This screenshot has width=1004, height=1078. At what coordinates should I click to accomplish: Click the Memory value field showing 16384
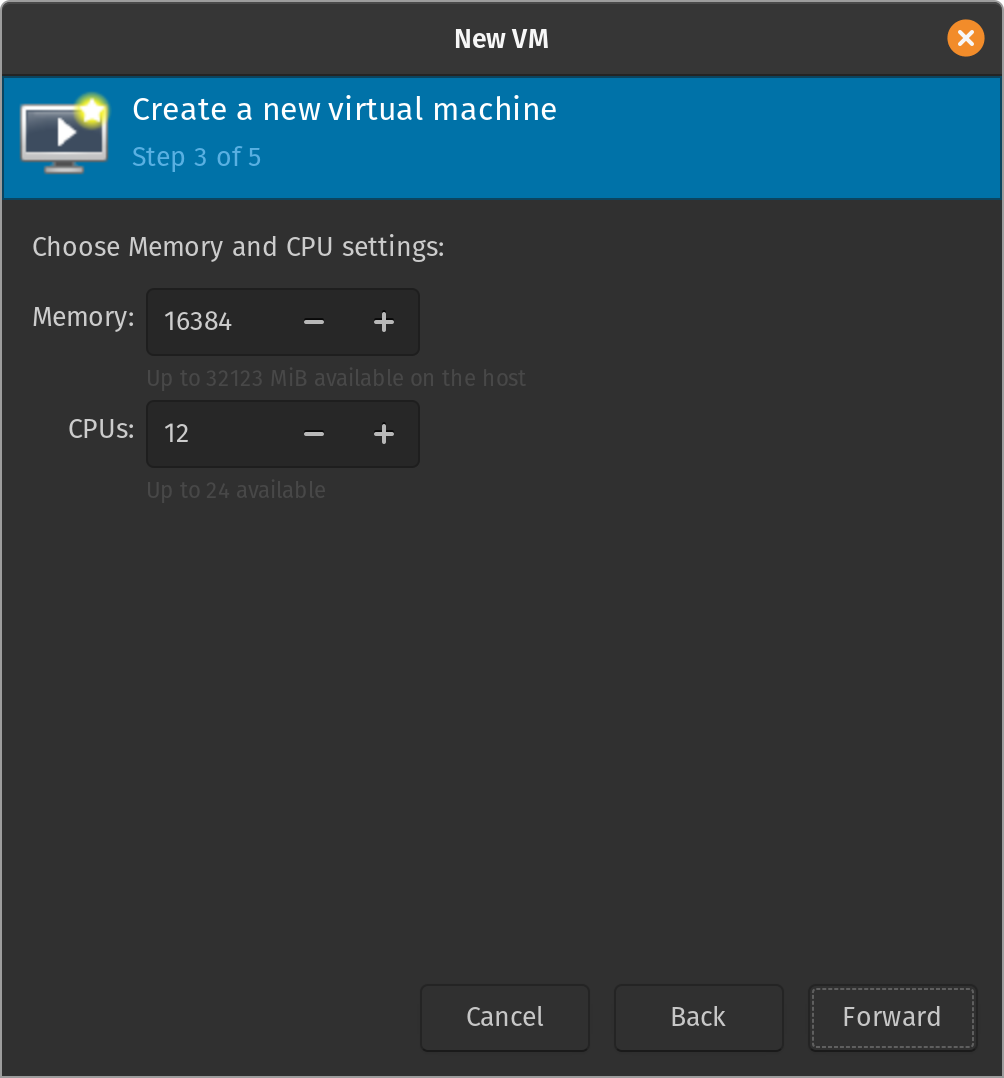tap(215, 322)
